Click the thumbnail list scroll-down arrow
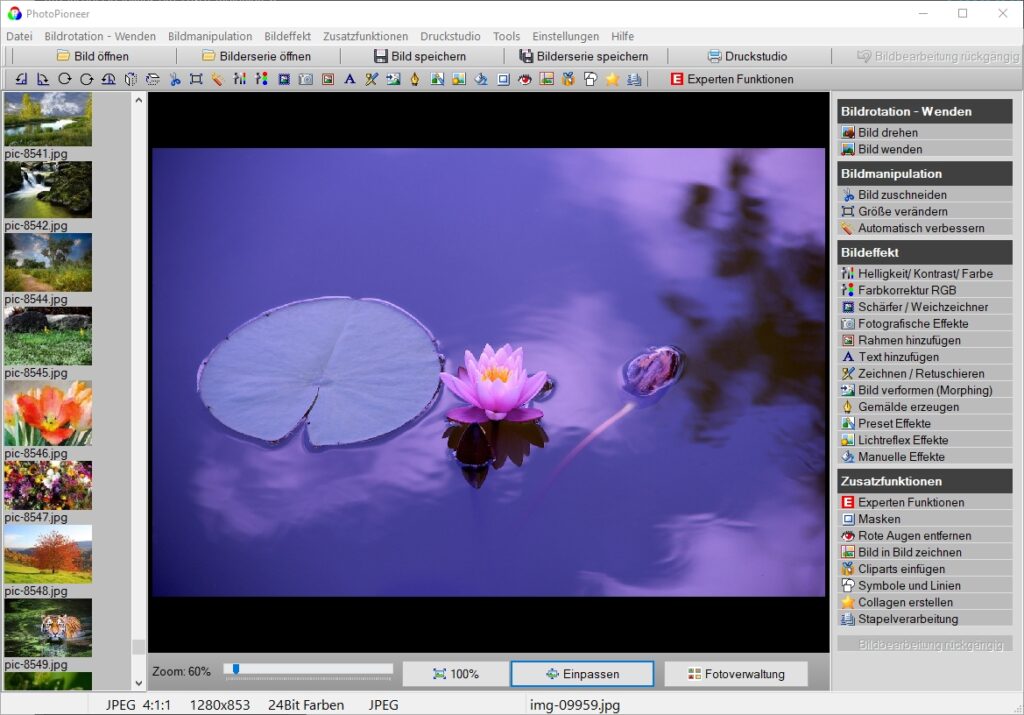Image resolution: width=1024 pixels, height=715 pixels. point(138,683)
